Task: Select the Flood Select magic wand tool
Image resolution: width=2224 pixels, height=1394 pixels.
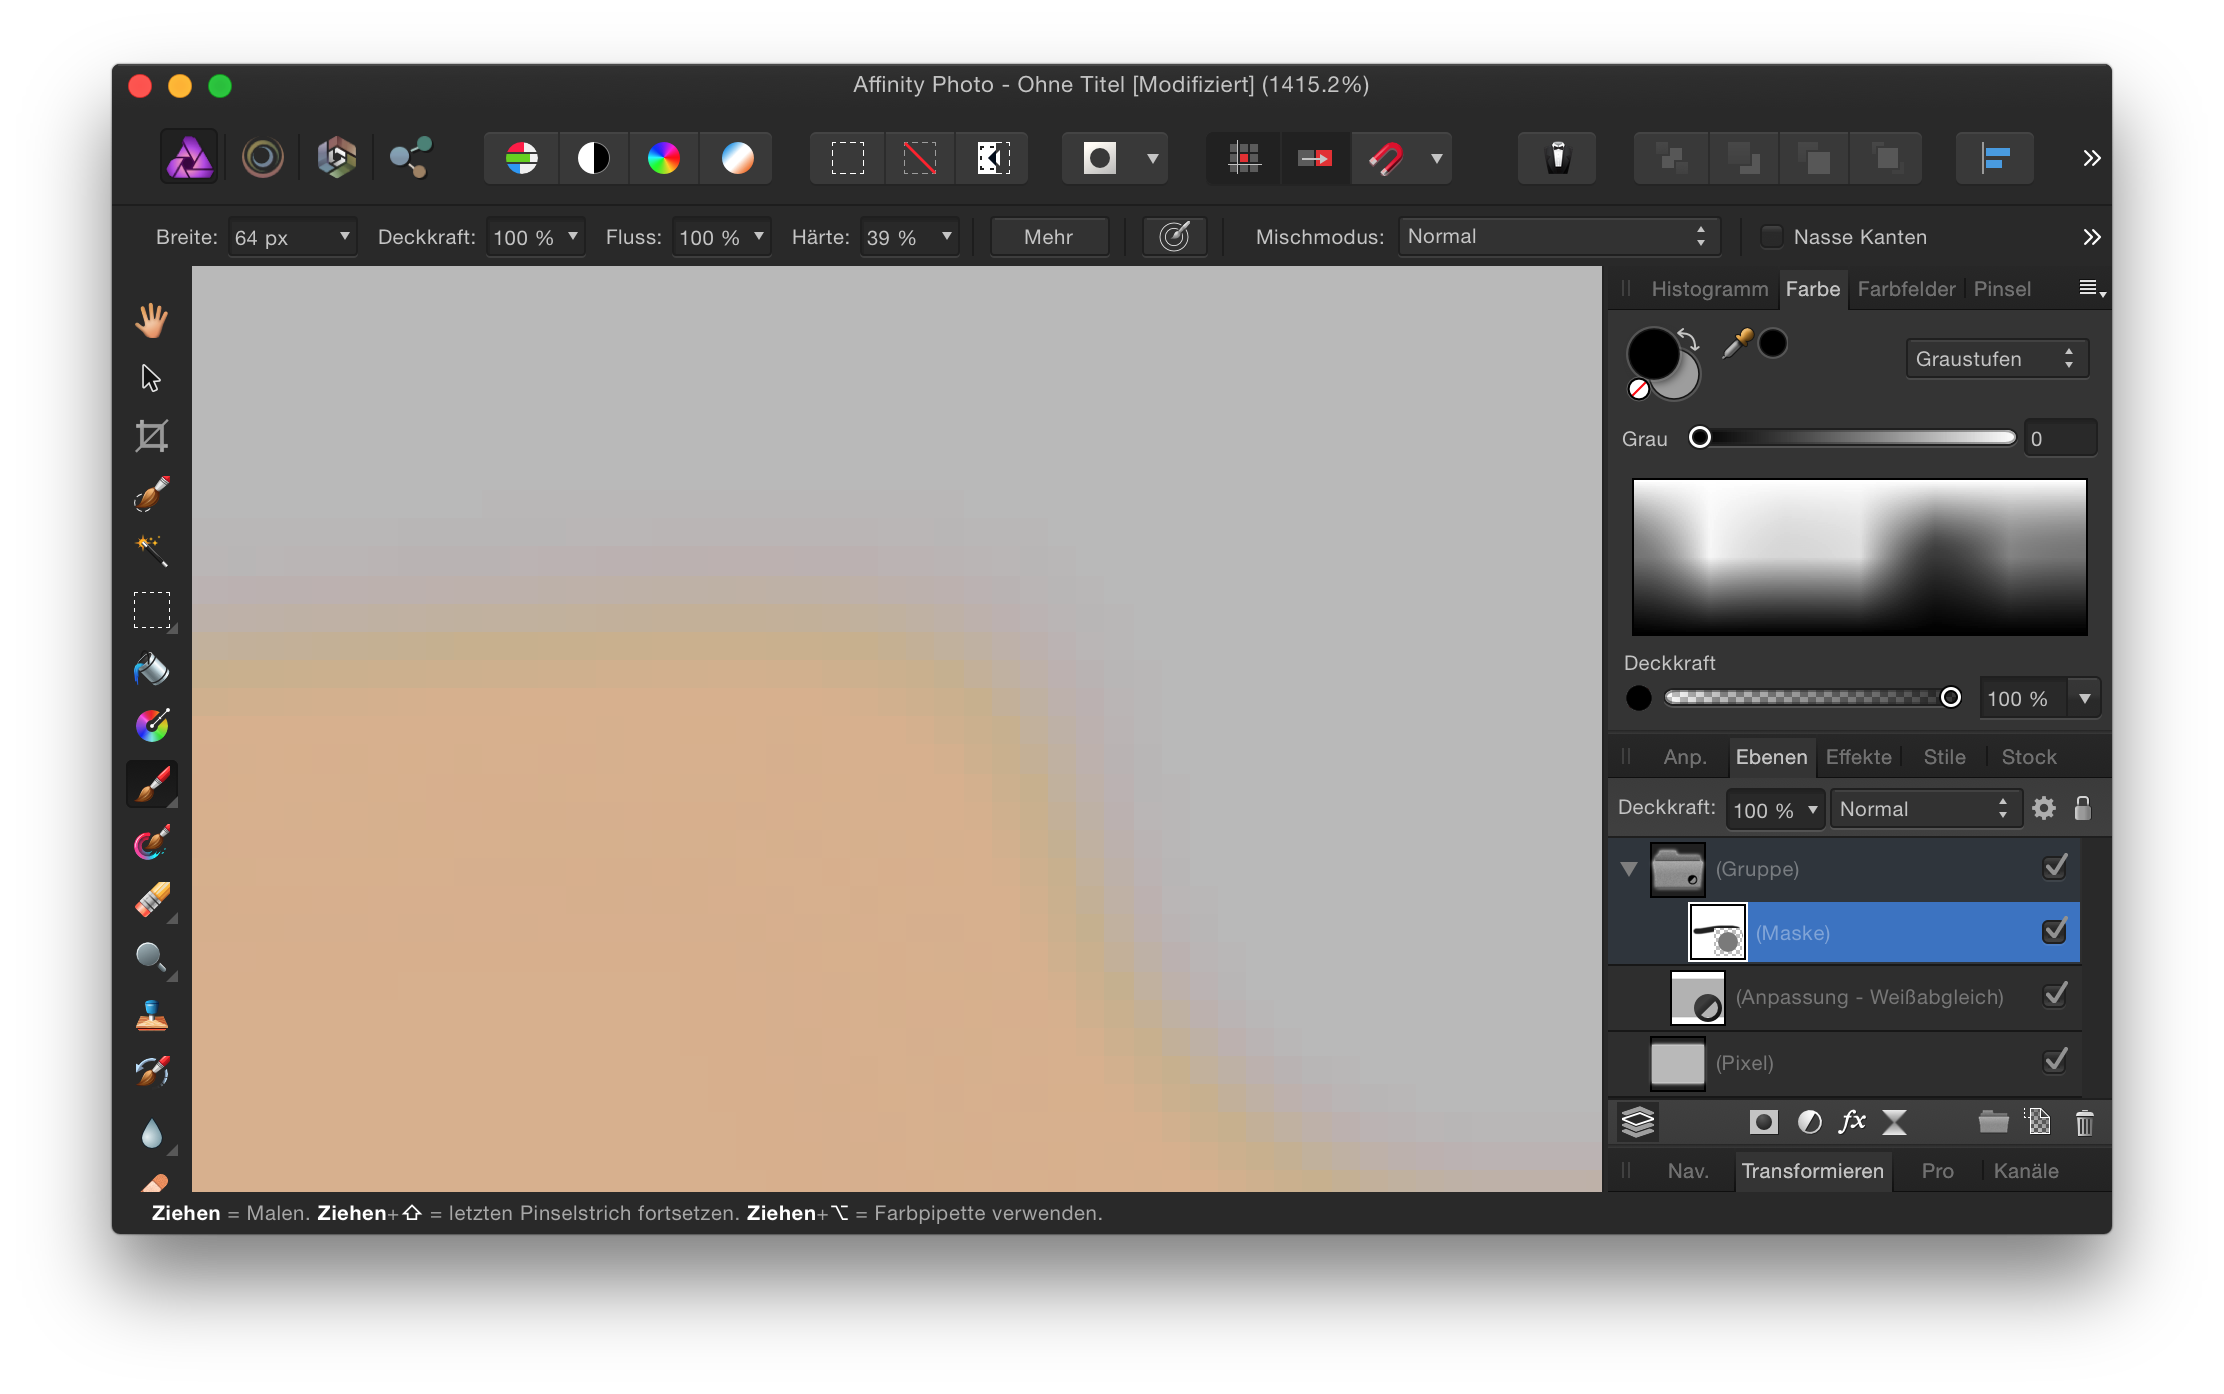Action: (152, 551)
